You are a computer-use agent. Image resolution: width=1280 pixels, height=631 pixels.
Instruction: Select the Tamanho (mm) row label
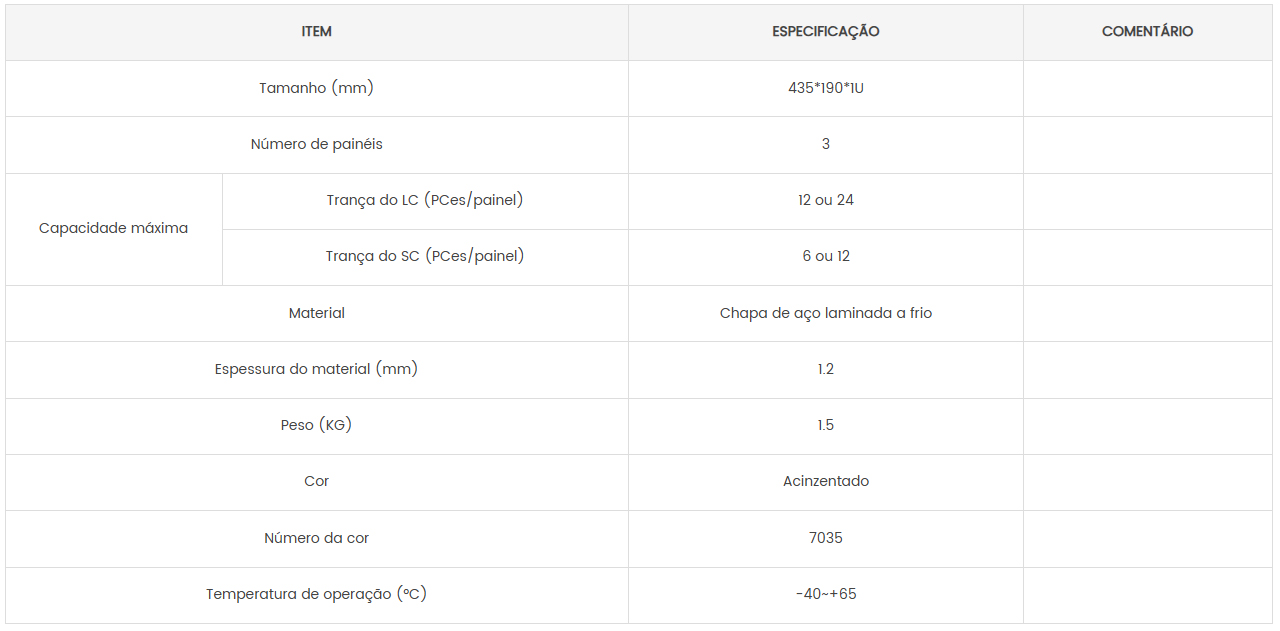tap(317, 88)
